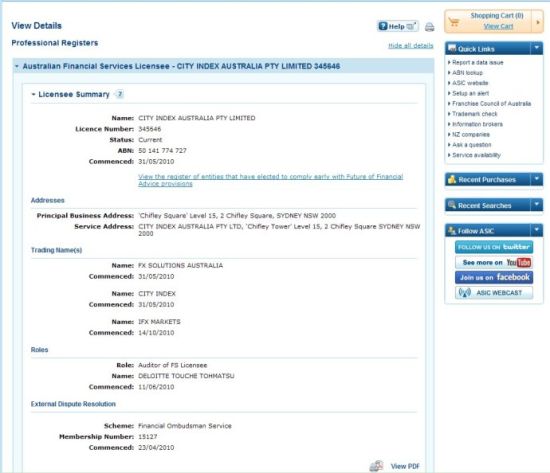Click the Help button

coord(398,26)
